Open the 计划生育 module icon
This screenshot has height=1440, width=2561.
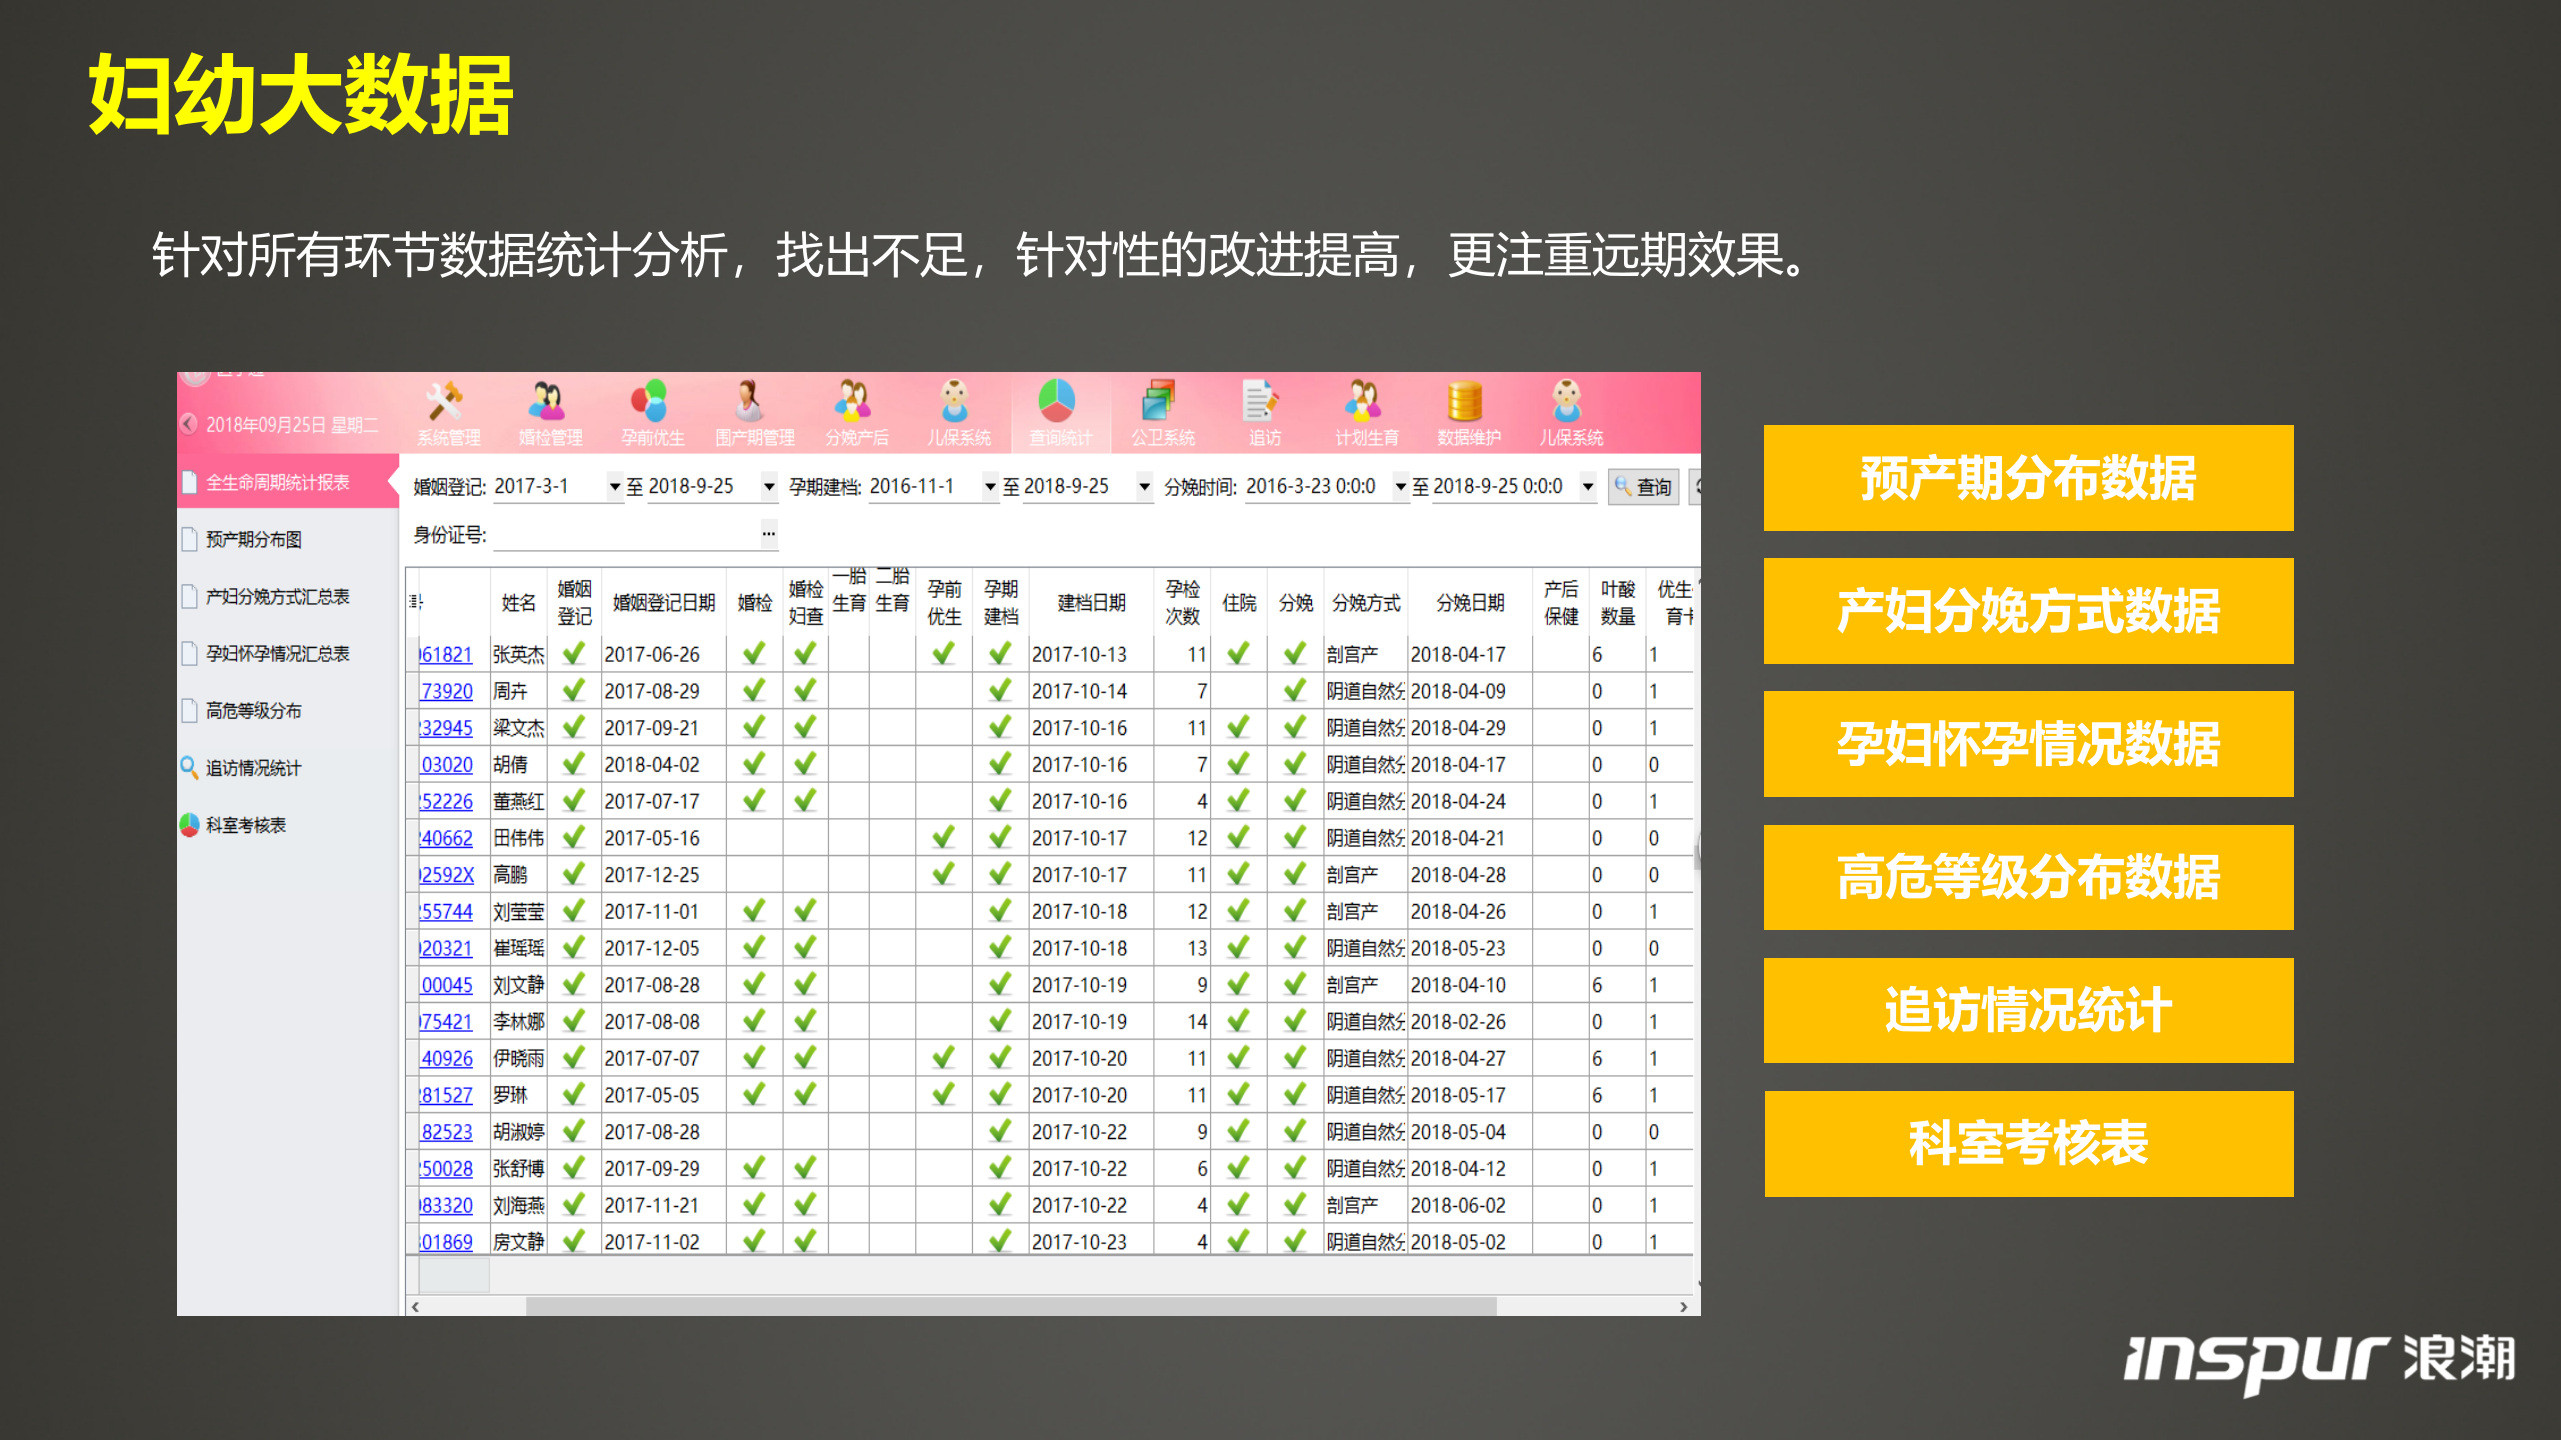[x=1365, y=410]
